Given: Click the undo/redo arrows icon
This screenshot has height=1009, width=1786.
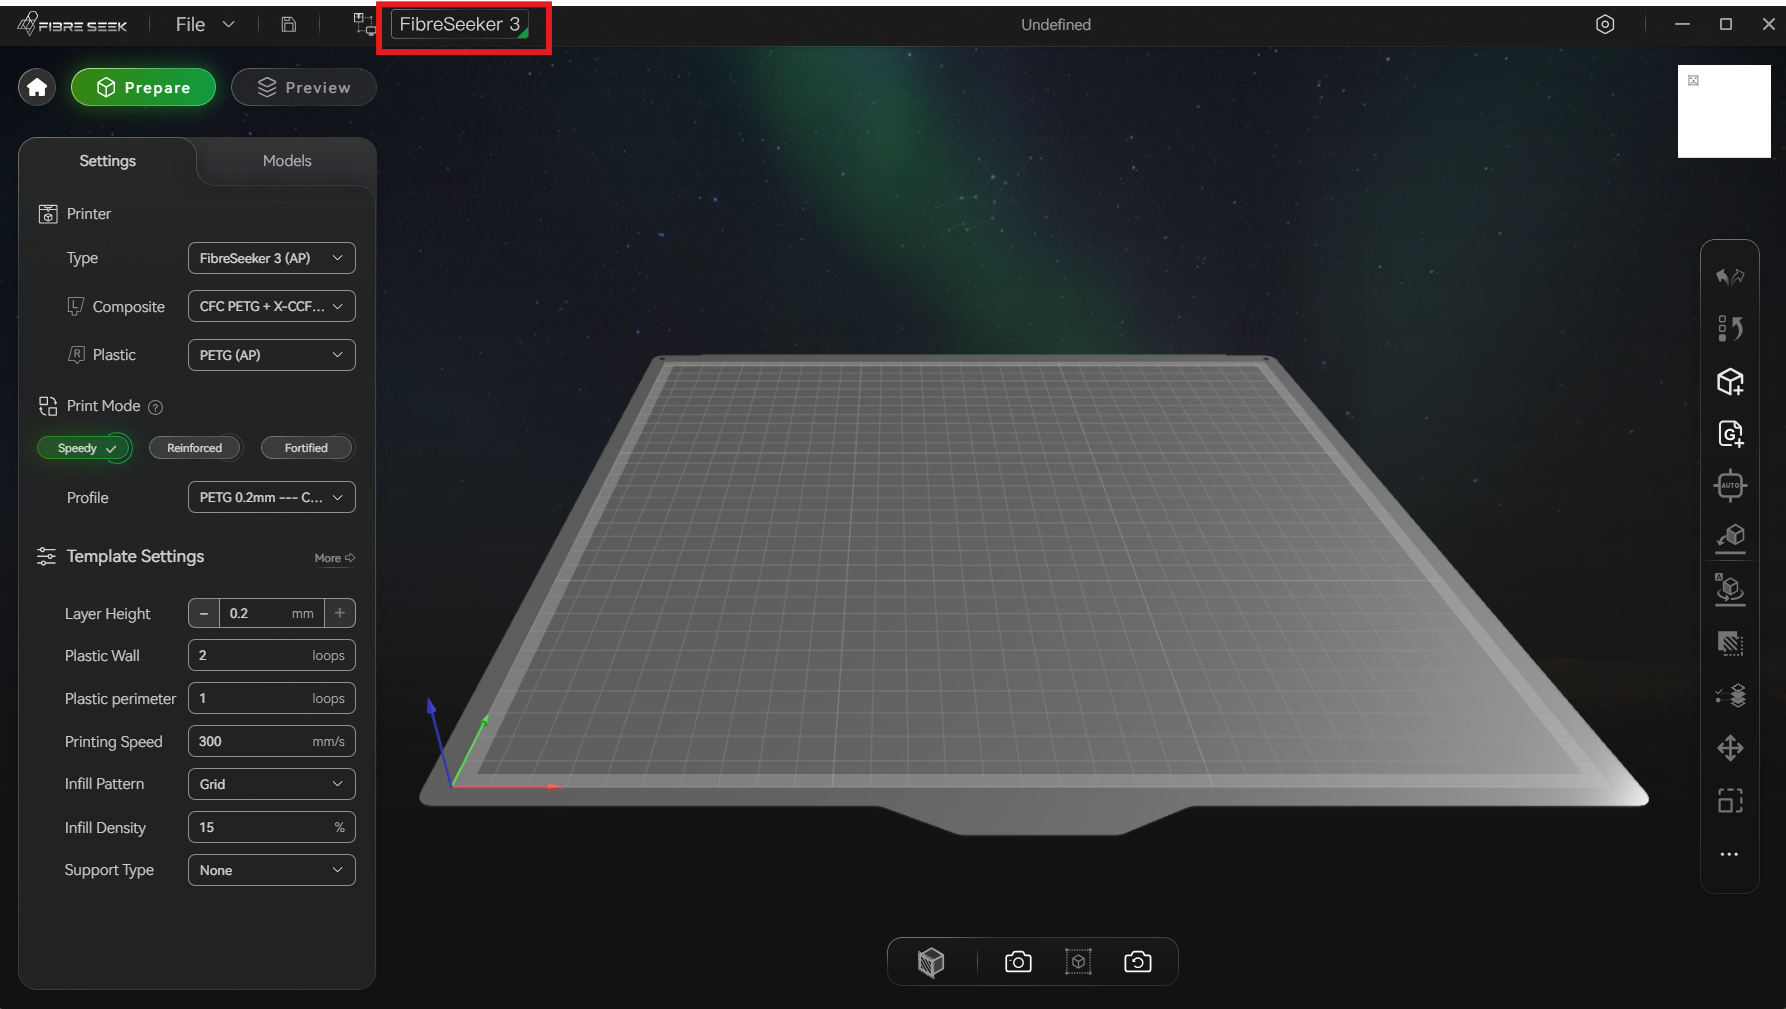Looking at the screenshot, I should coord(1730,276).
